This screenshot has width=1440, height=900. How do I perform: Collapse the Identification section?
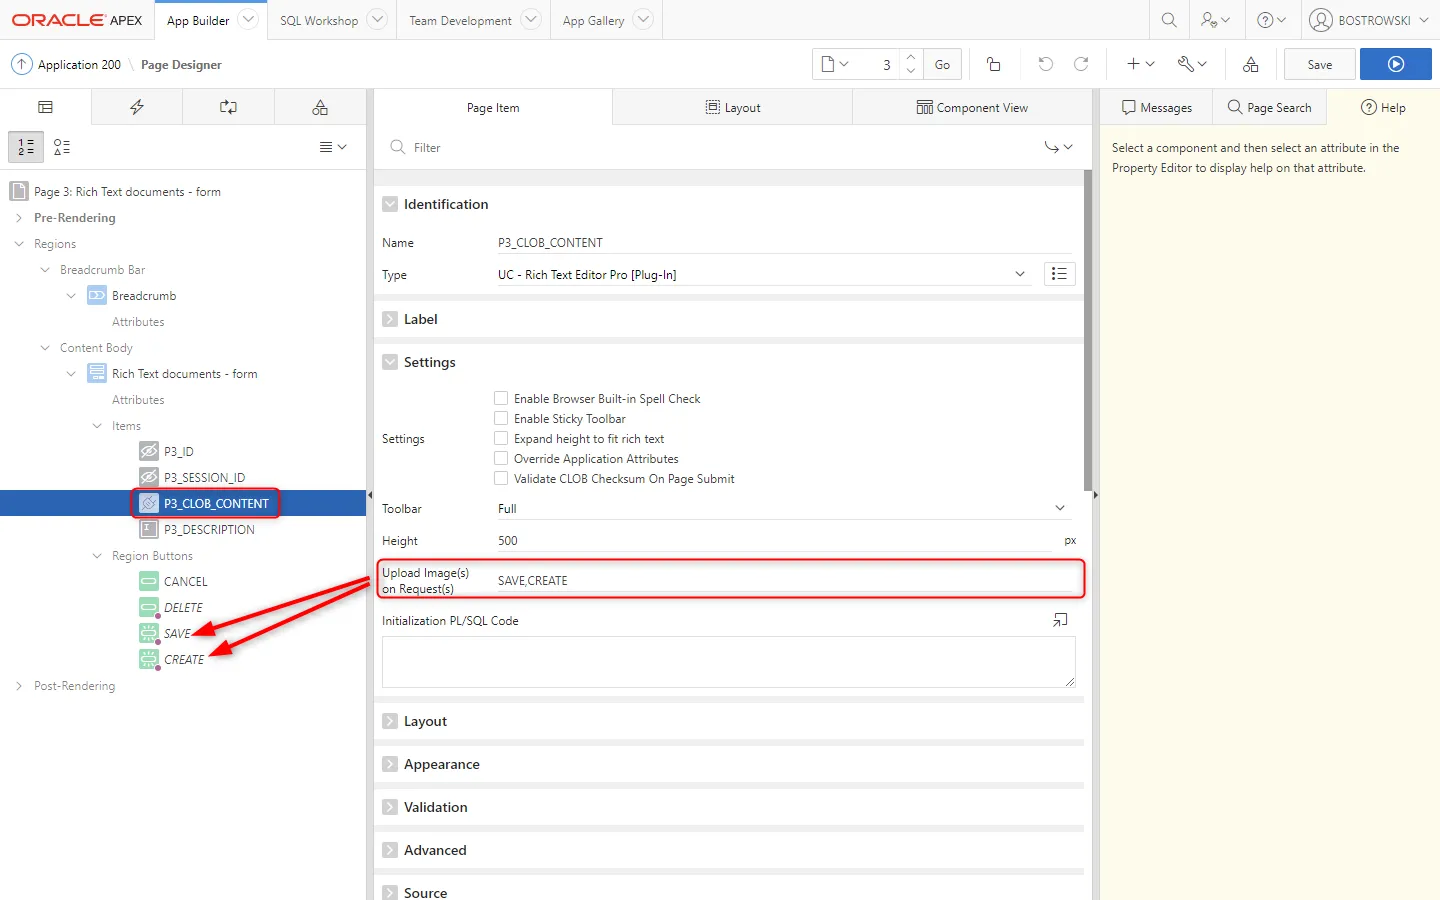390,204
